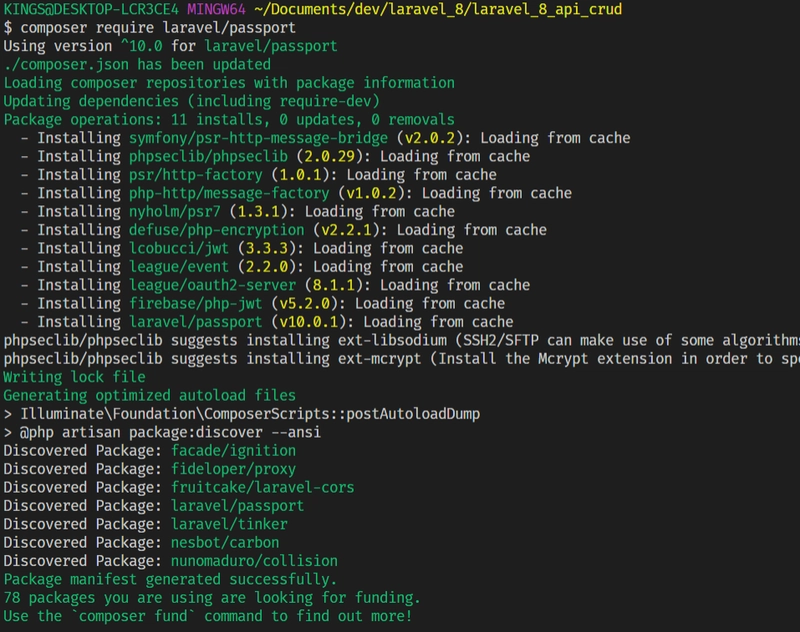Click discovered package 'facade/ignition'

pos(233,450)
